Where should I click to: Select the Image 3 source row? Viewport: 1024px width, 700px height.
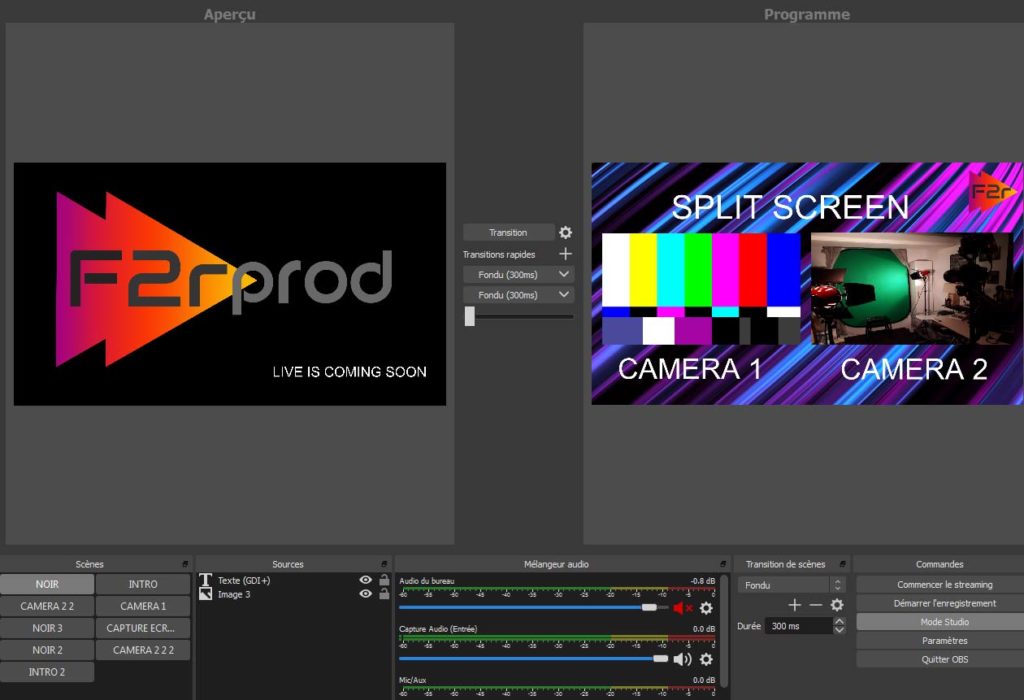pyautogui.click(x=295, y=594)
